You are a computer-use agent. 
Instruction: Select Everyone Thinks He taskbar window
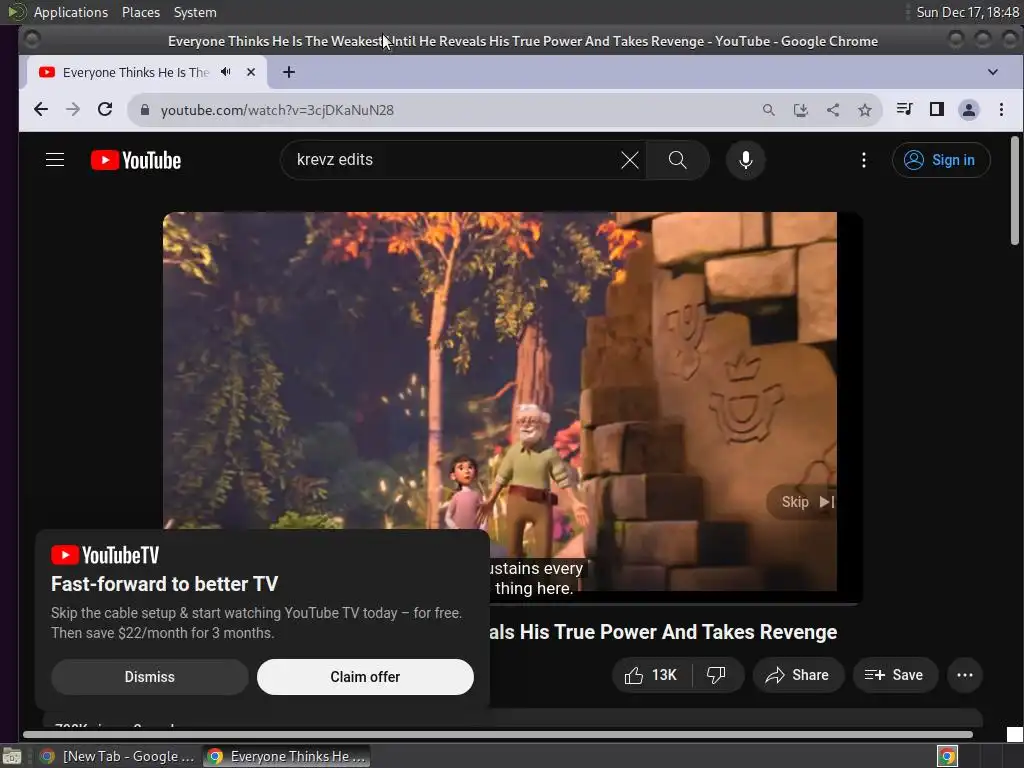(287, 756)
